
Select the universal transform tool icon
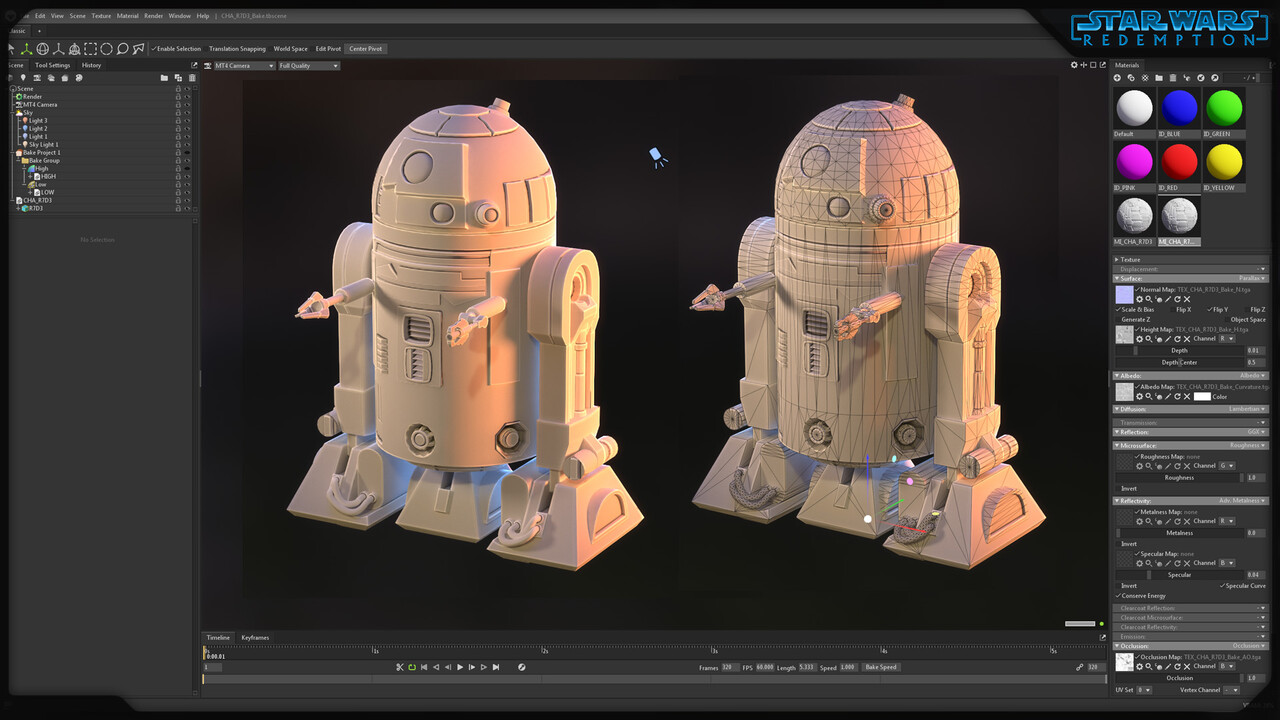(x=74, y=49)
